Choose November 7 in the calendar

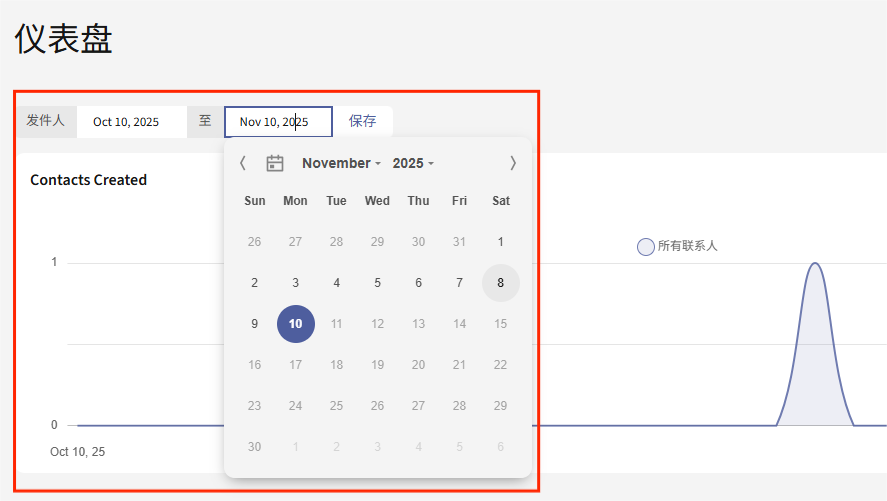coord(460,283)
